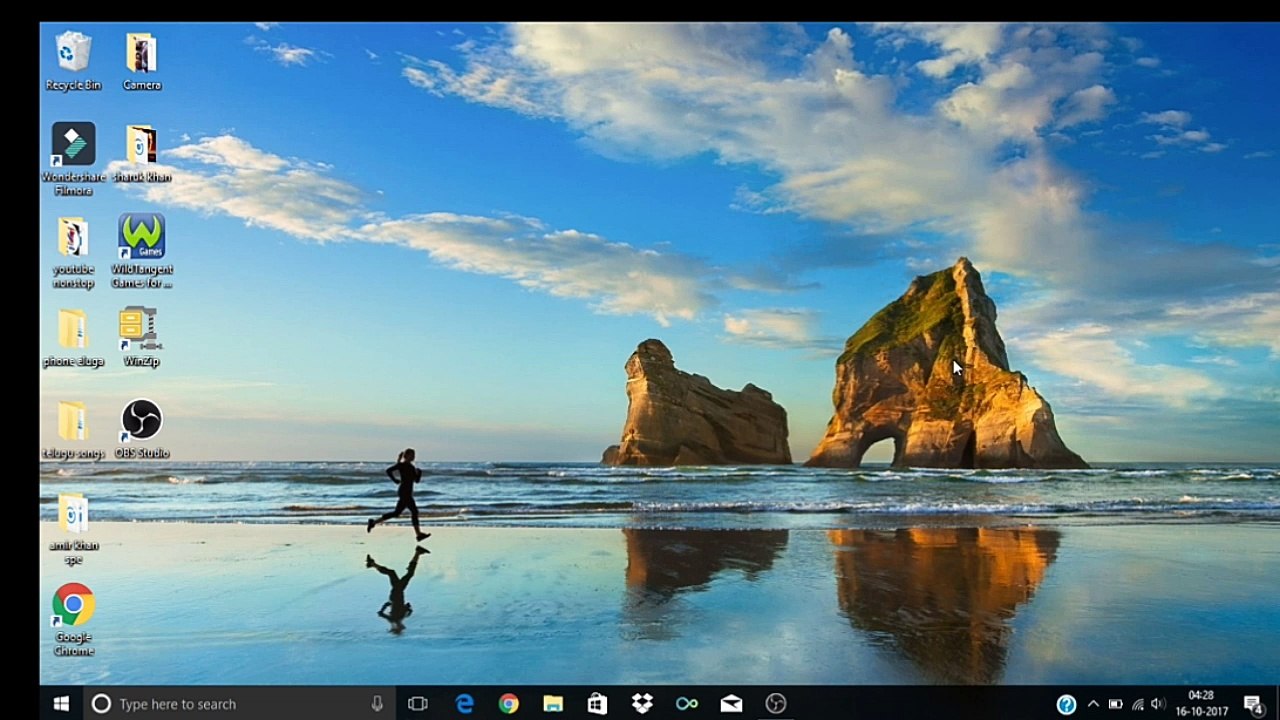Open Dropbox from the taskbar
The height and width of the screenshot is (720, 1280).
[642, 704]
